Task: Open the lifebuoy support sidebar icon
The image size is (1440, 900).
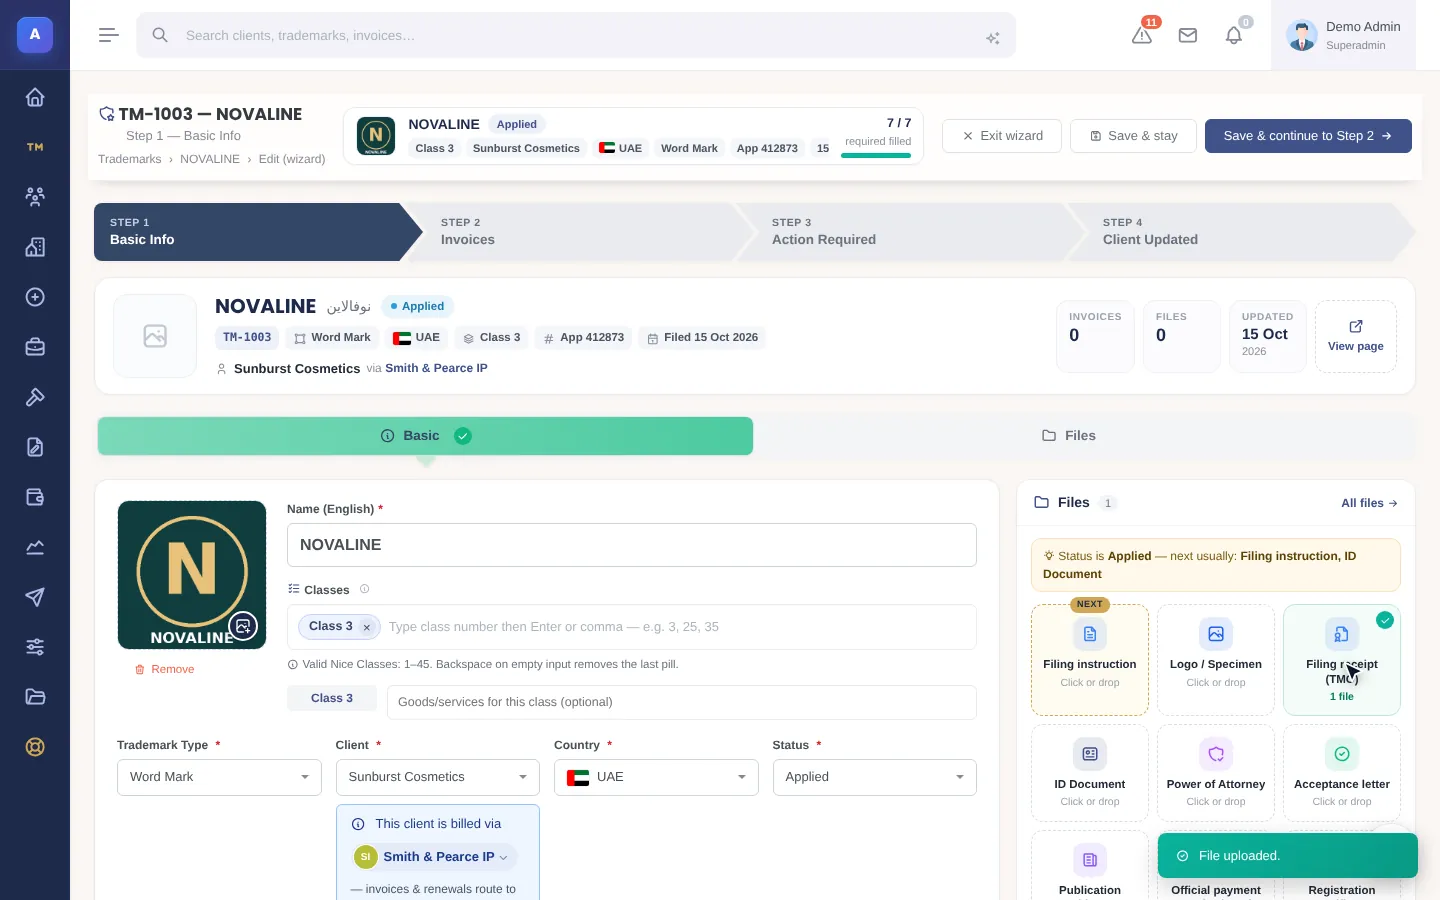Action: tap(35, 747)
